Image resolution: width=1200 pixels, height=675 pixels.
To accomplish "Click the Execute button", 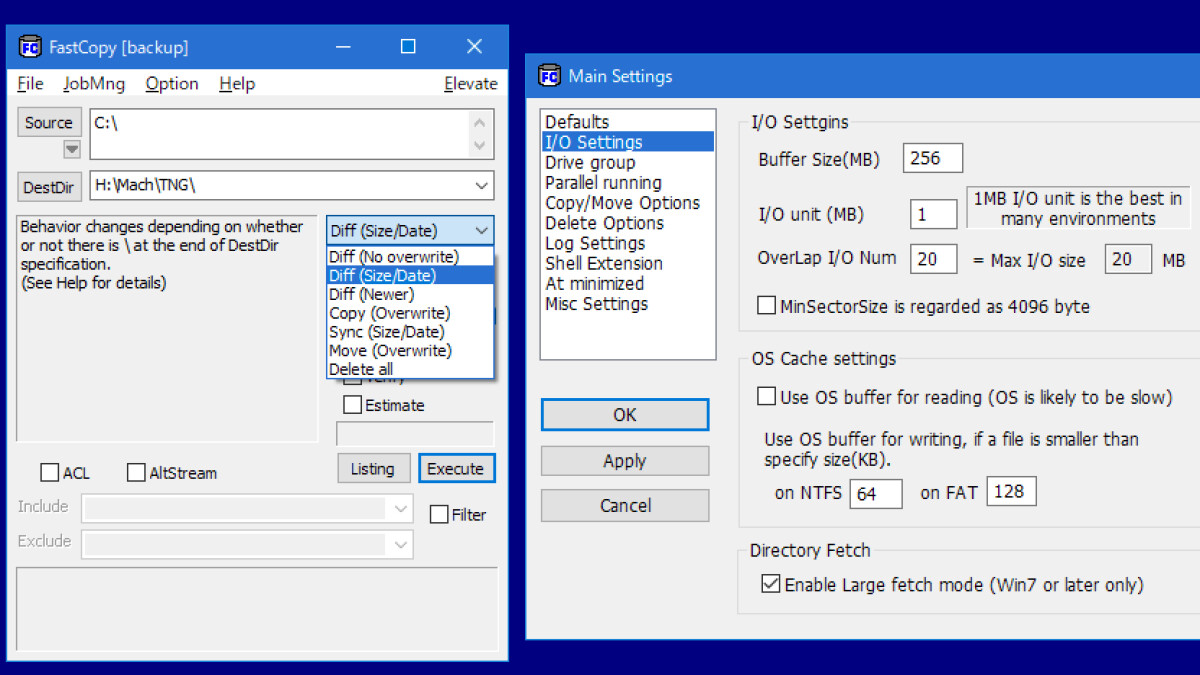I will click(456, 469).
